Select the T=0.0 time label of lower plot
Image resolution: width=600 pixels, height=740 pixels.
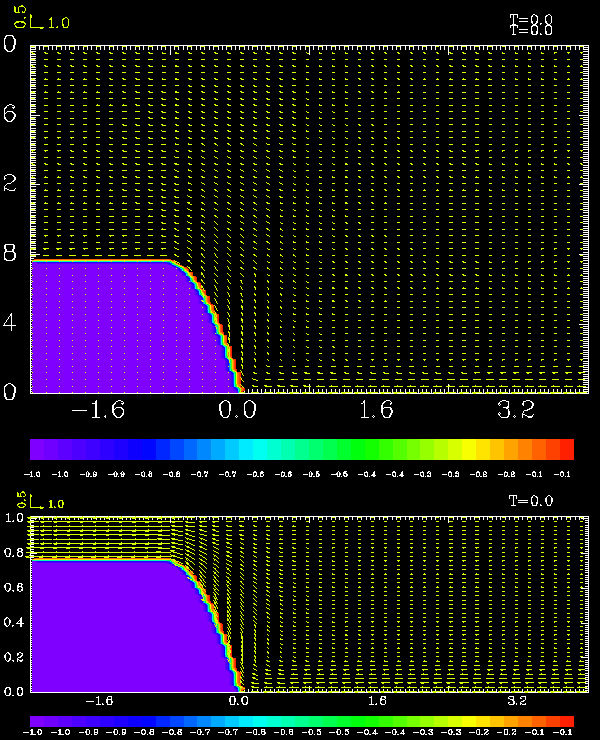(x=530, y=501)
